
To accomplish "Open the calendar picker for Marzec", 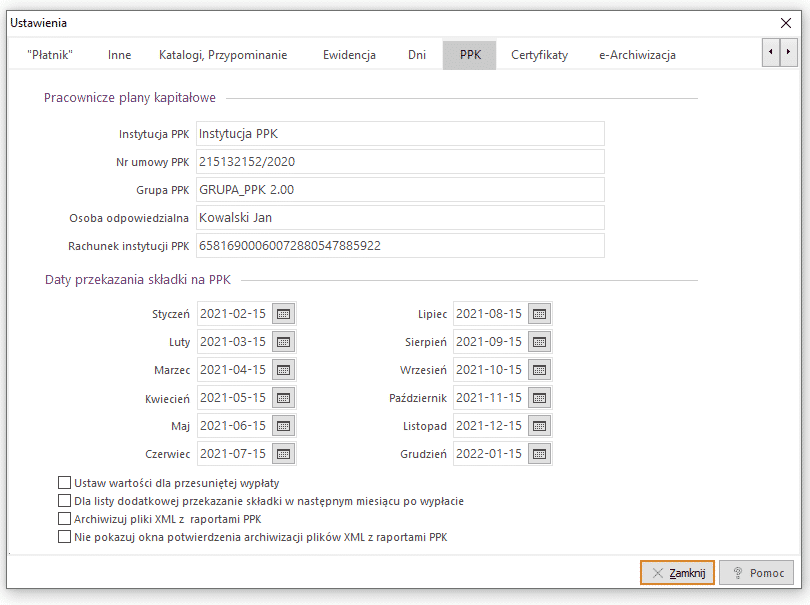I will pyautogui.click(x=283, y=370).
